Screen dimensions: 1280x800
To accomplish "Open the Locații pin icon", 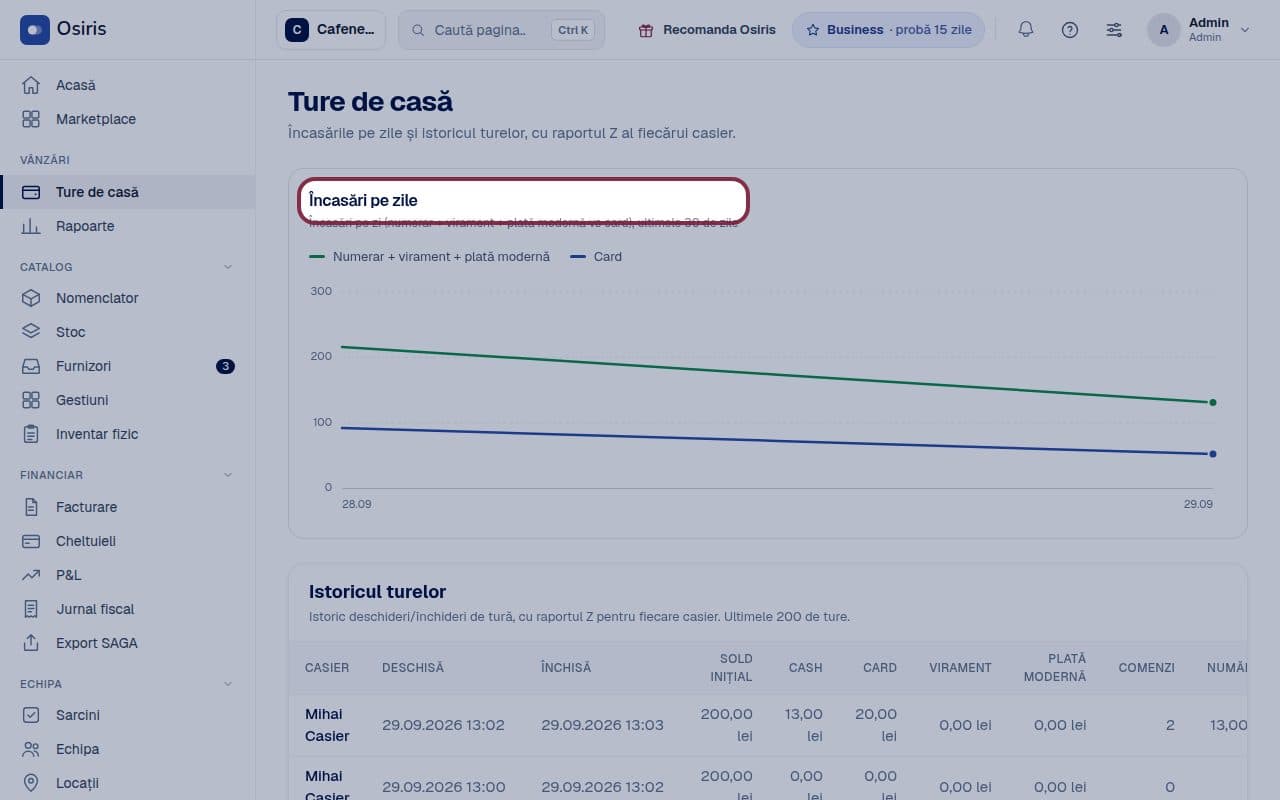I will coord(31,783).
